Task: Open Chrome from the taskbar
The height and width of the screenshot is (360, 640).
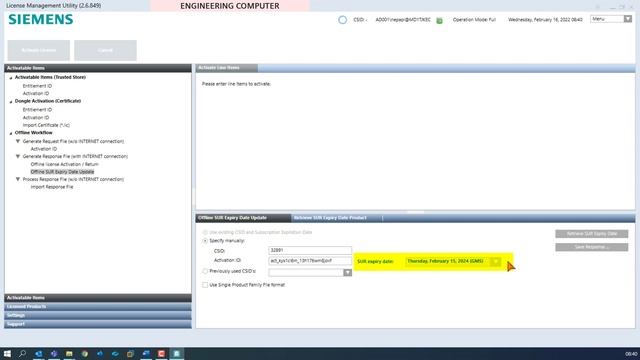Action: (x=84, y=353)
